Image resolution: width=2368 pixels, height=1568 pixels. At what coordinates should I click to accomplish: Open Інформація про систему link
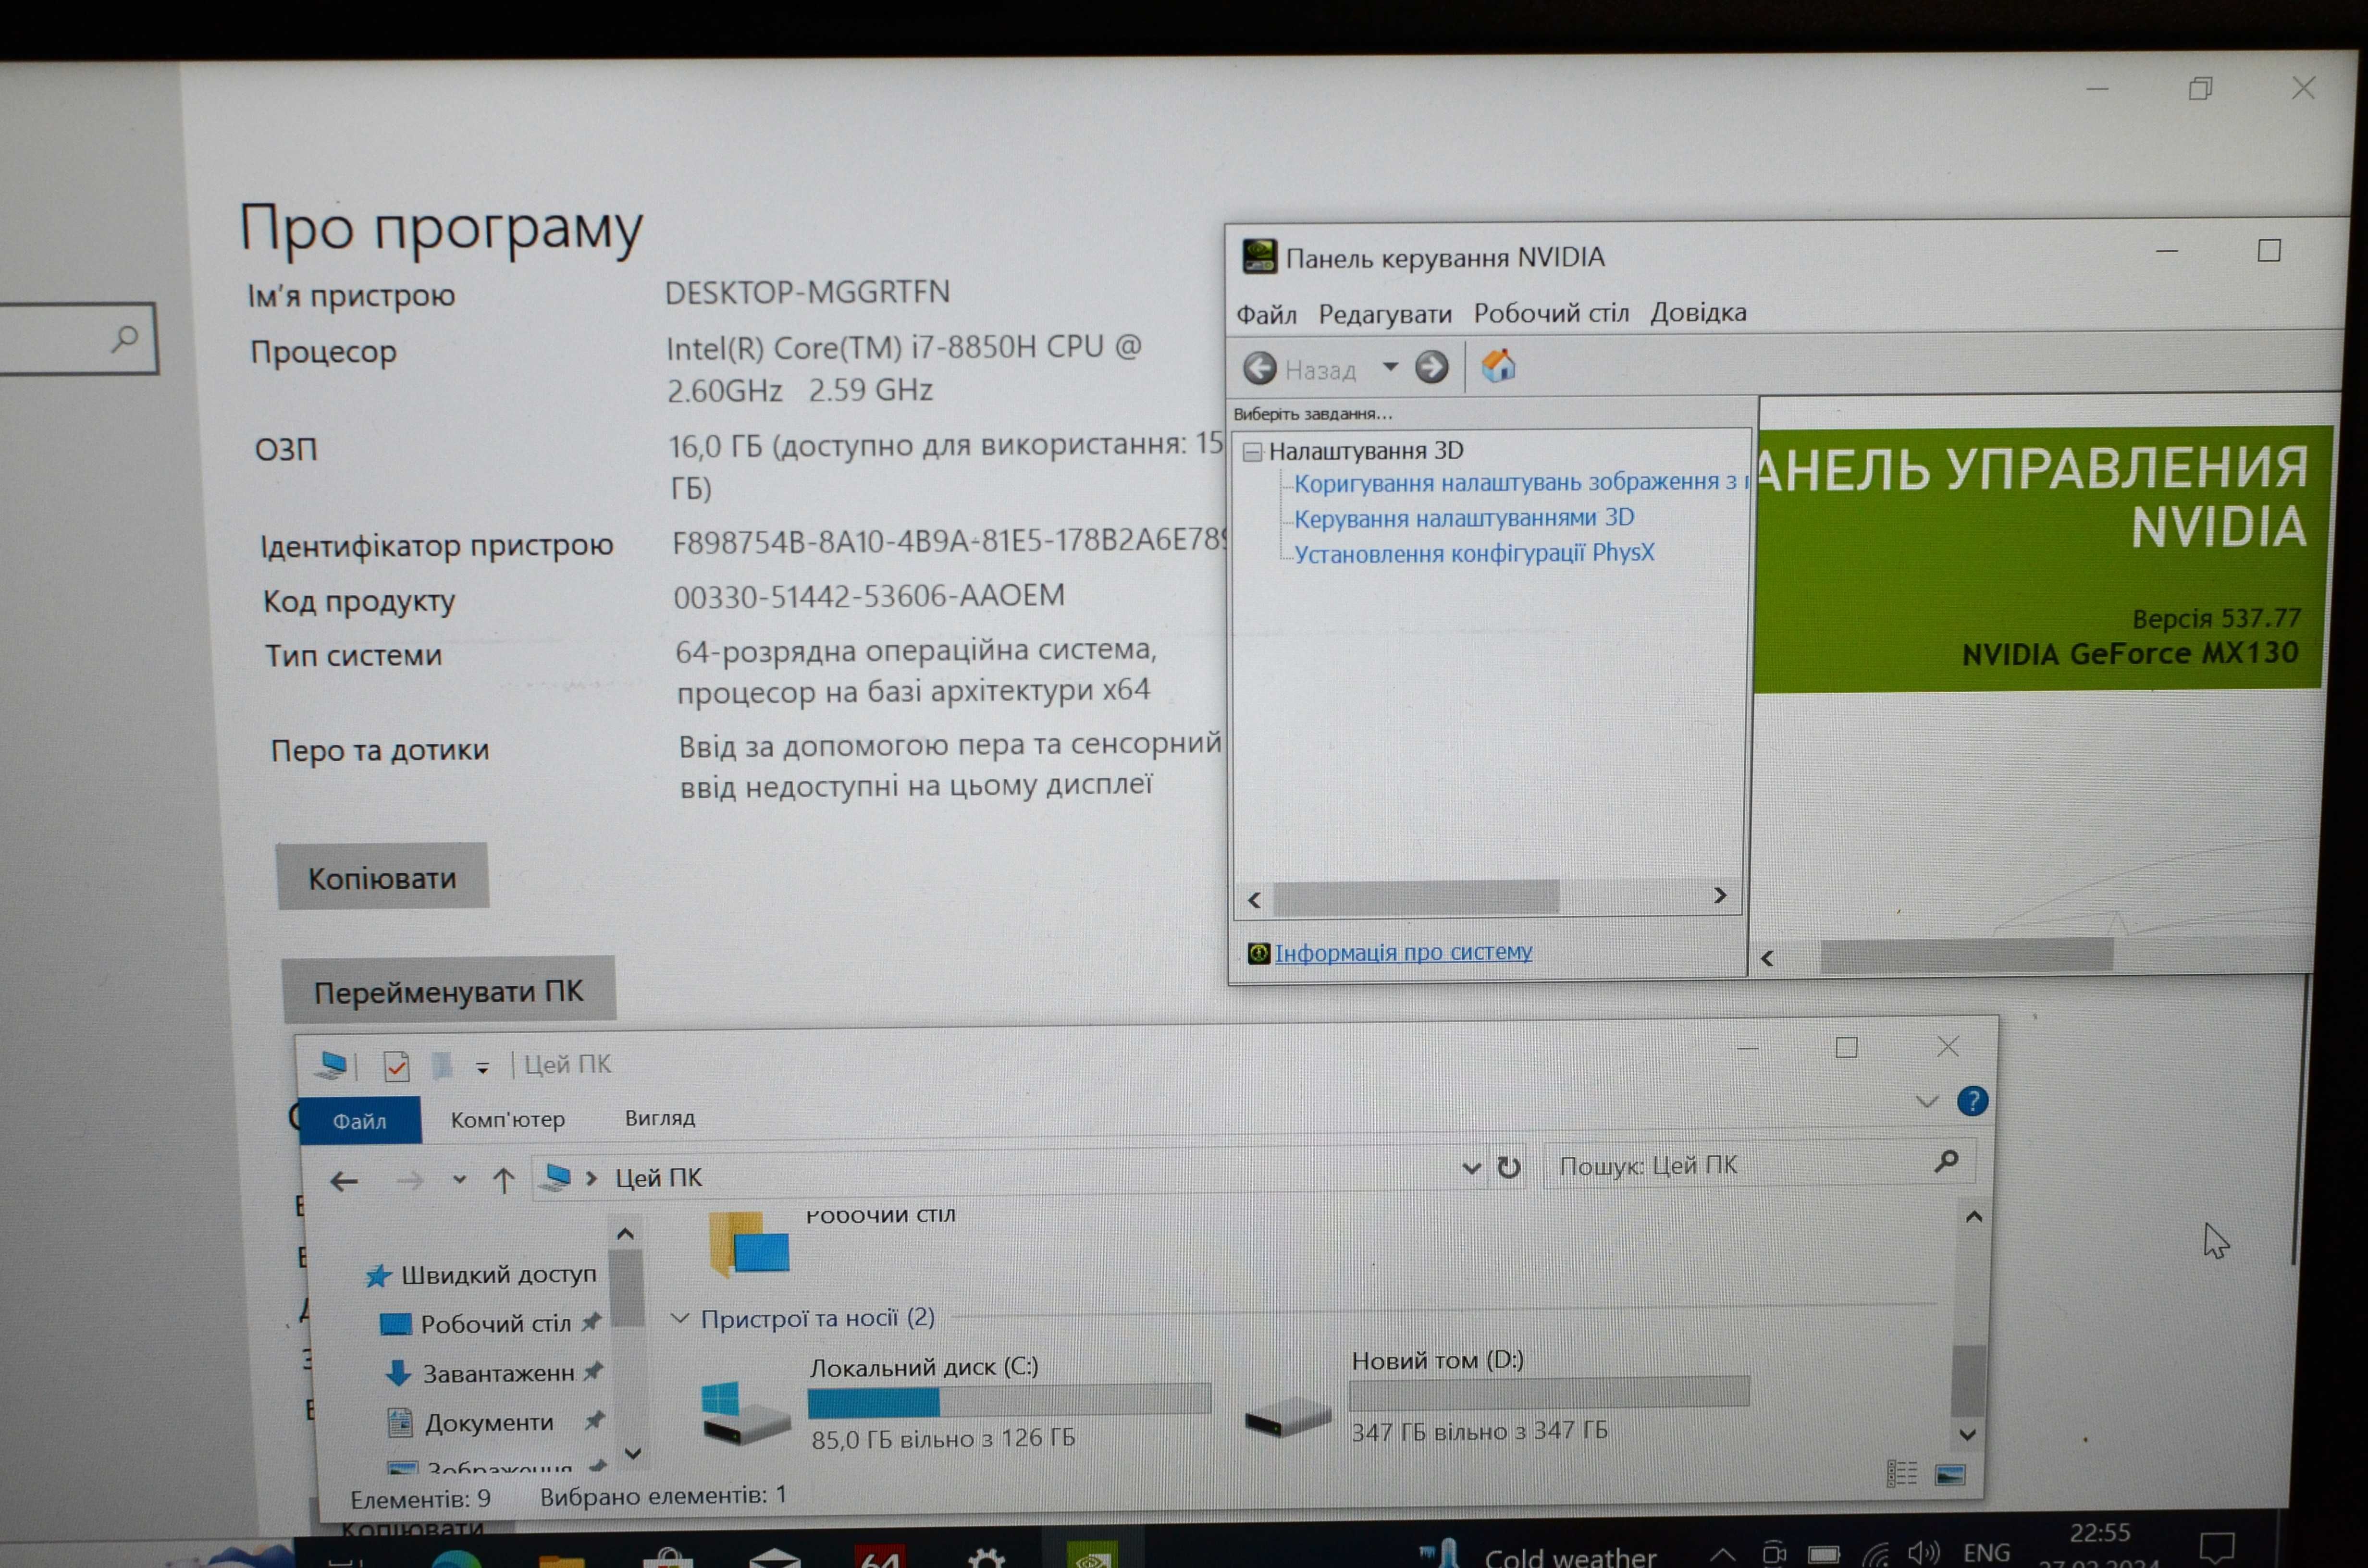pyautogui.click(x=1403, y=952)
